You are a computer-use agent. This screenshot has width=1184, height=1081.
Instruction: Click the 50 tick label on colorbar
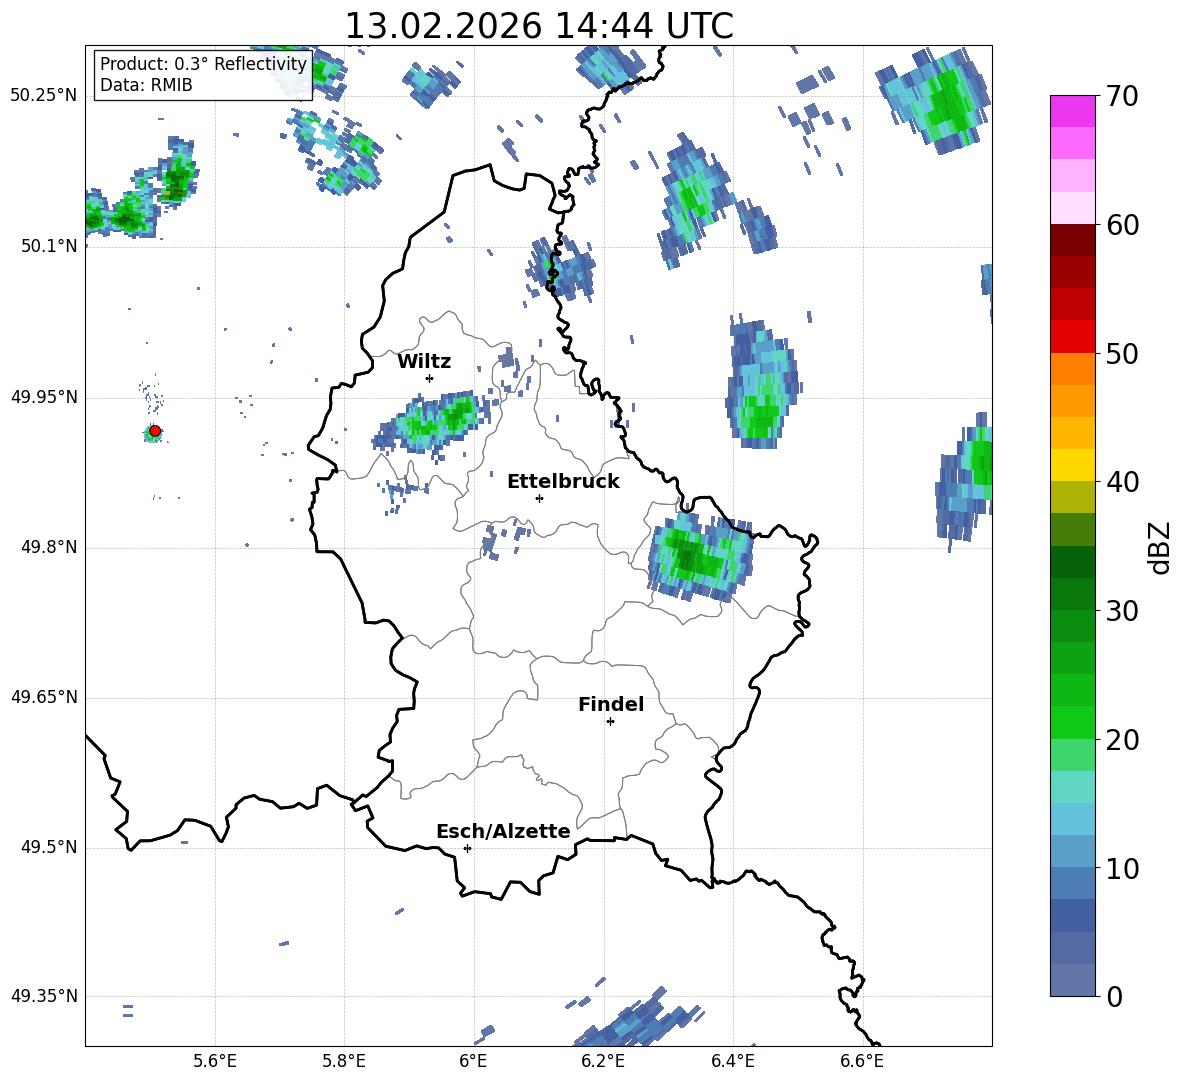1122,353
